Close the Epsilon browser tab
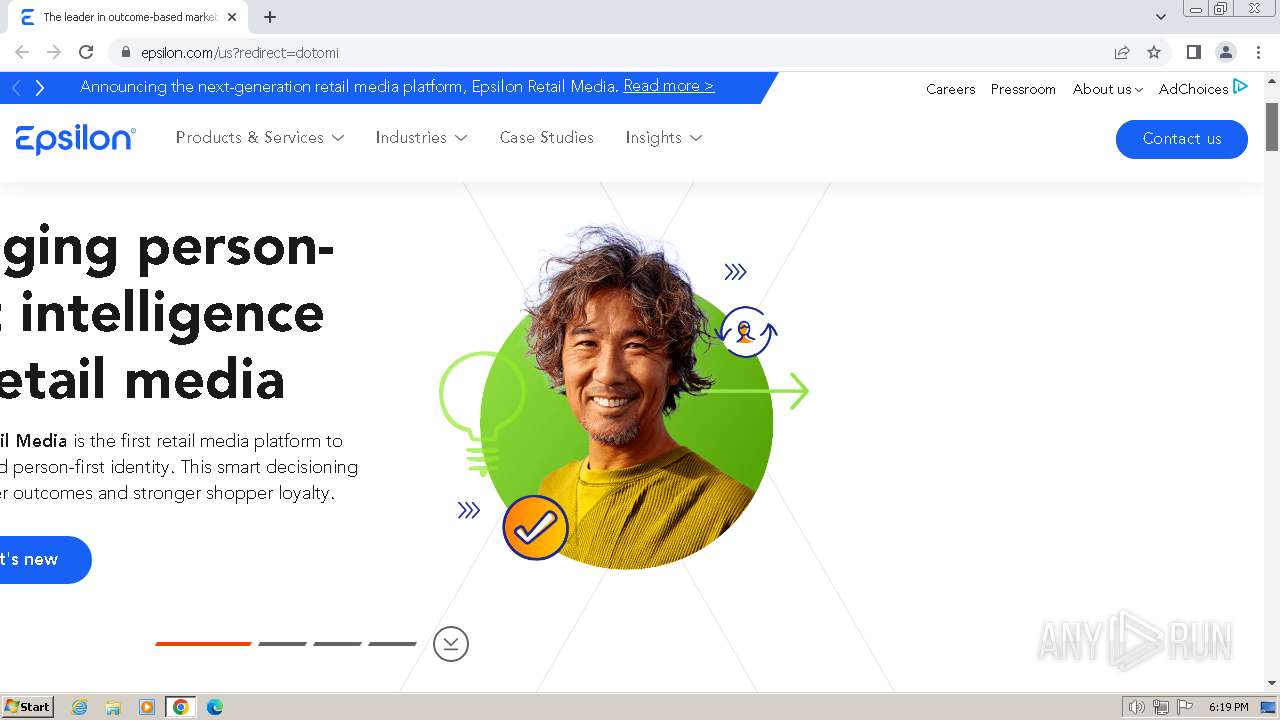Viewport: 1280px width, 720px height. point(232,17)
